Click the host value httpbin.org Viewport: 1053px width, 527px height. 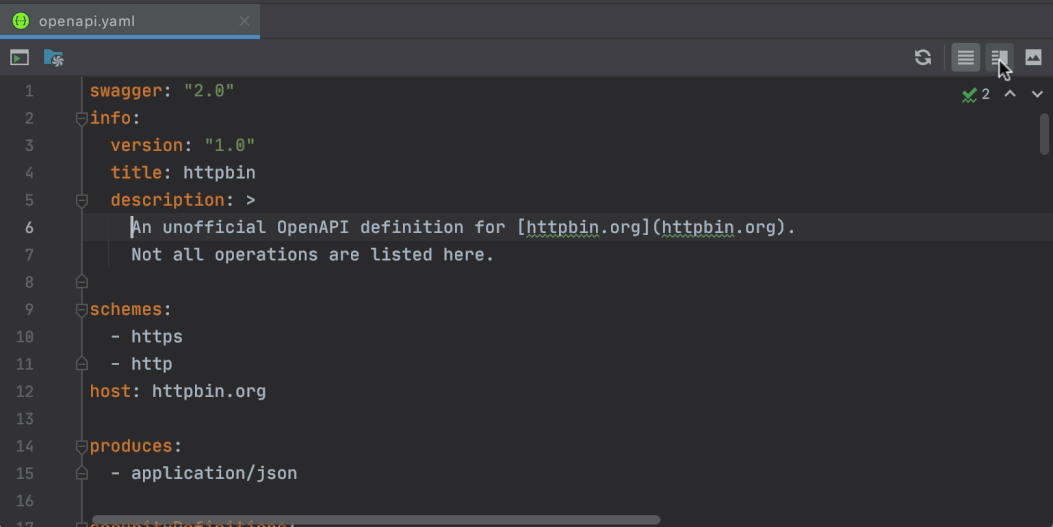click(209, 391)
